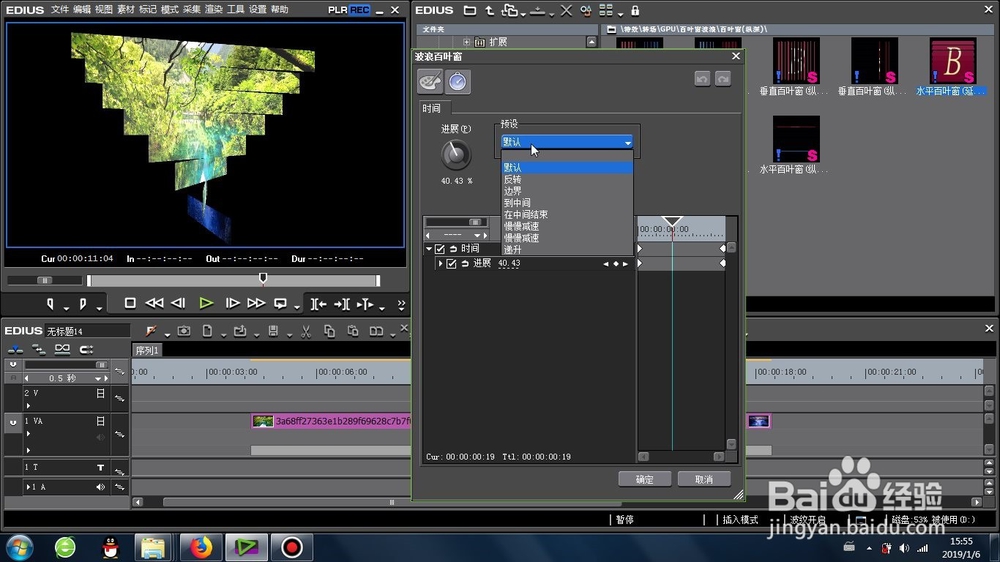Set the In point marker
Screen dimensions: 1000x562
[x=50, y=304]
